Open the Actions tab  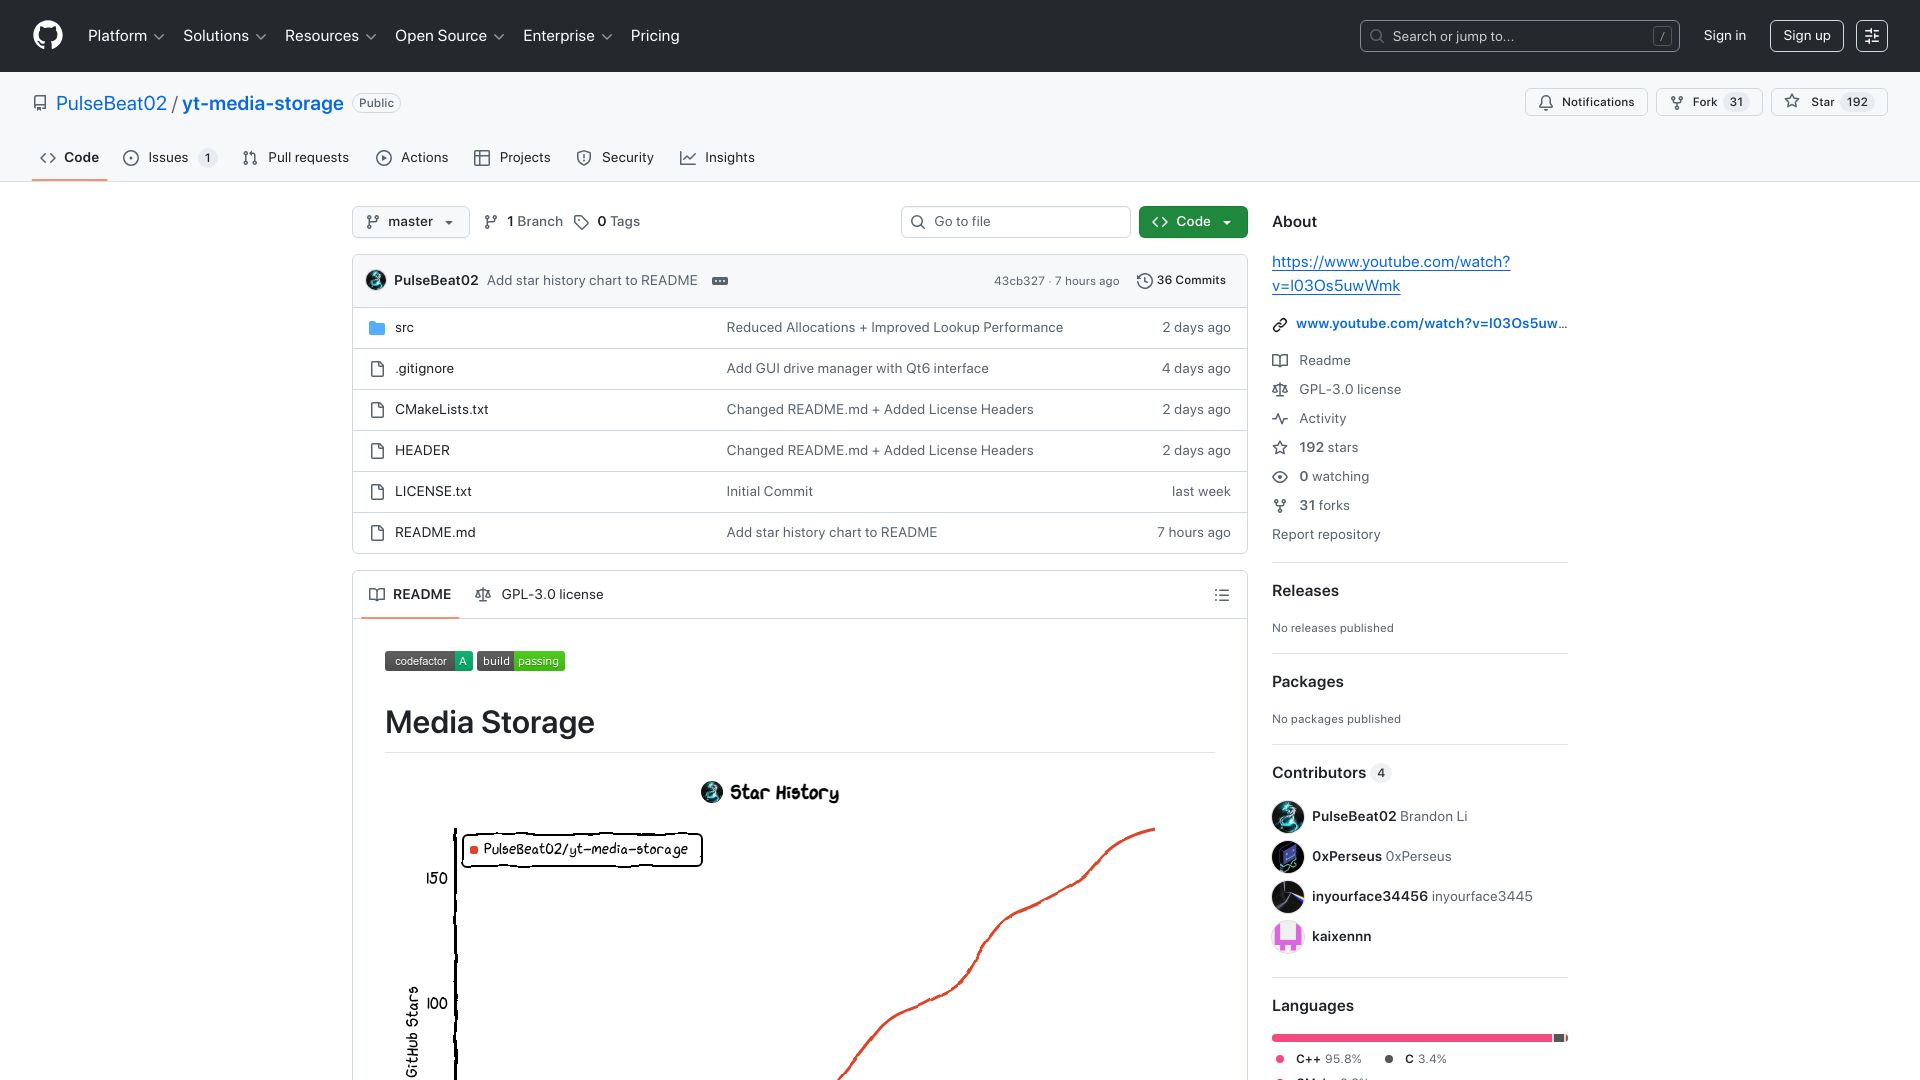[x=412, y=158]
